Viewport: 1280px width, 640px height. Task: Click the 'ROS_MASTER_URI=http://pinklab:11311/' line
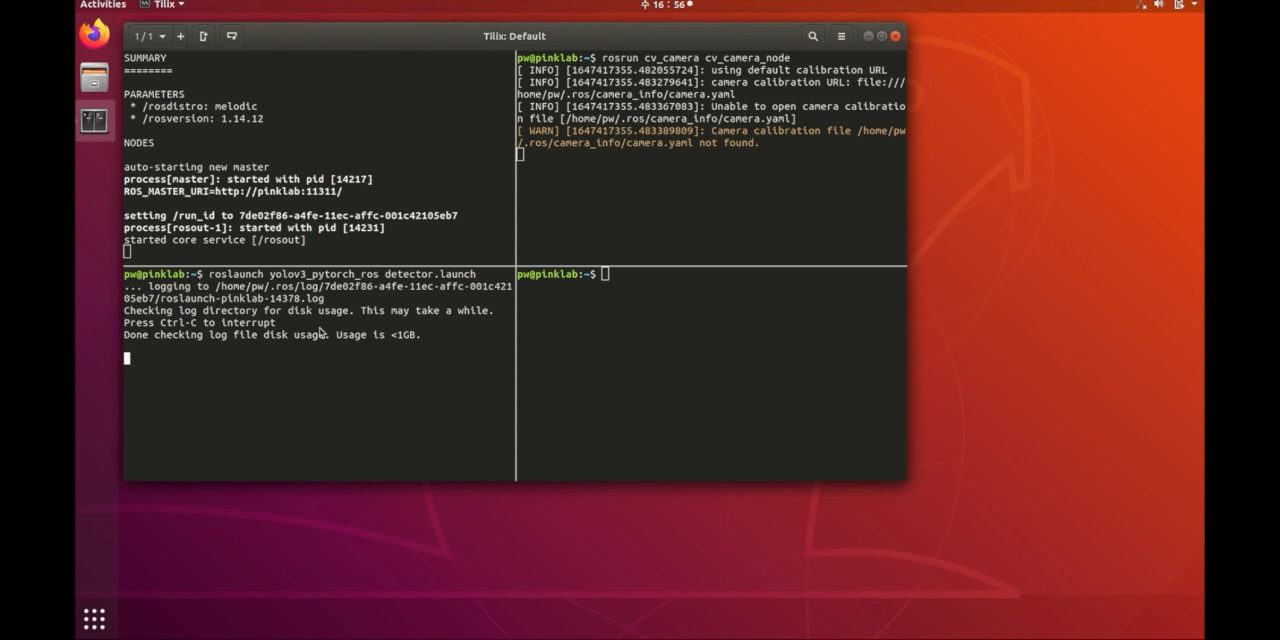233,191
